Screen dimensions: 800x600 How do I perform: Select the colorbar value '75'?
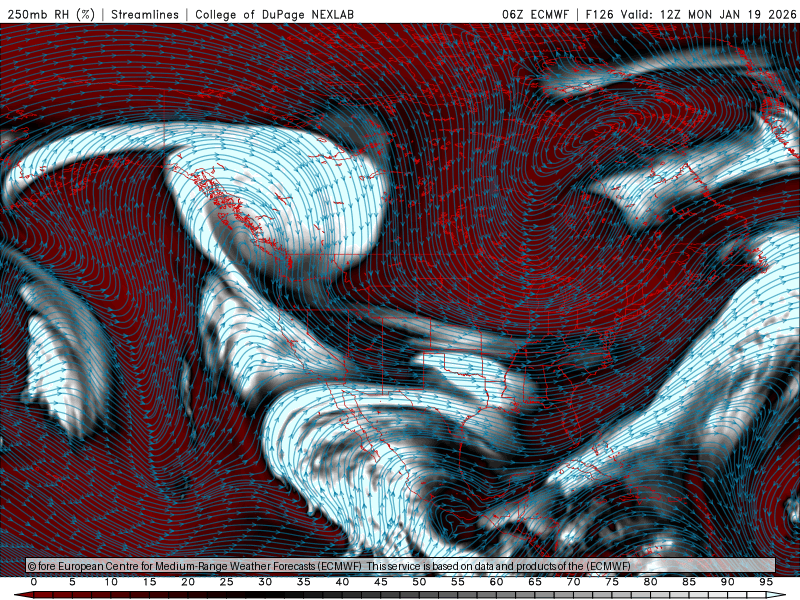click(x=612, y=582)
